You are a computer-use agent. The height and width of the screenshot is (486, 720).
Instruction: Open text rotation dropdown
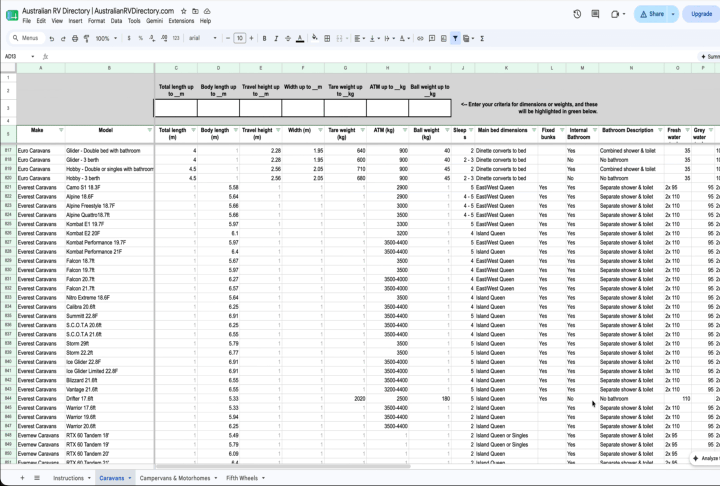click(404, 39)
